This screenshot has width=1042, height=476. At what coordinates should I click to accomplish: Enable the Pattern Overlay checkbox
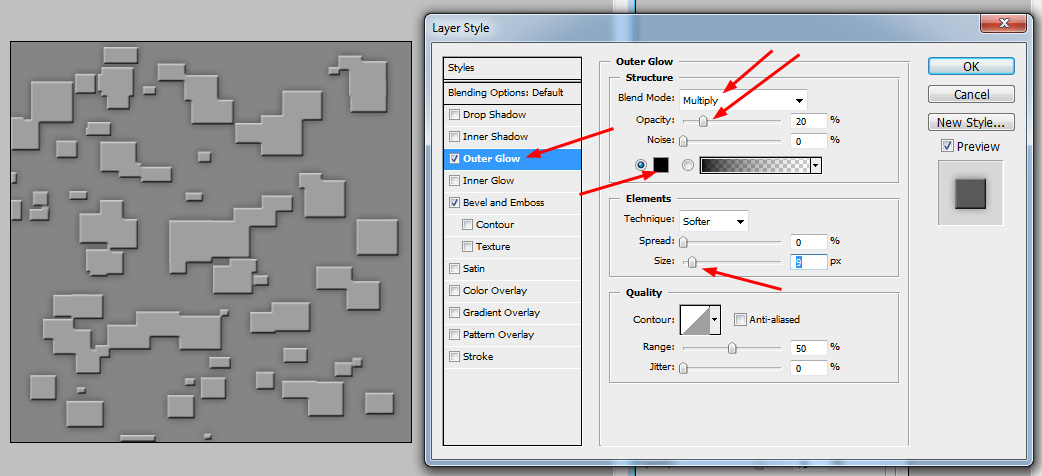(455, 334)
